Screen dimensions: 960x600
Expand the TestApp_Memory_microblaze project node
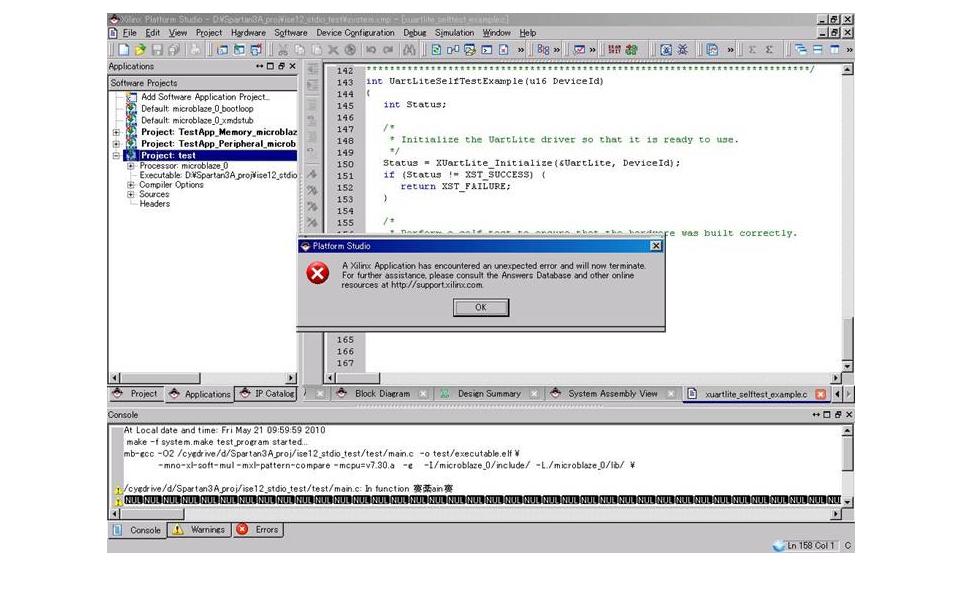tap(117, 132)
